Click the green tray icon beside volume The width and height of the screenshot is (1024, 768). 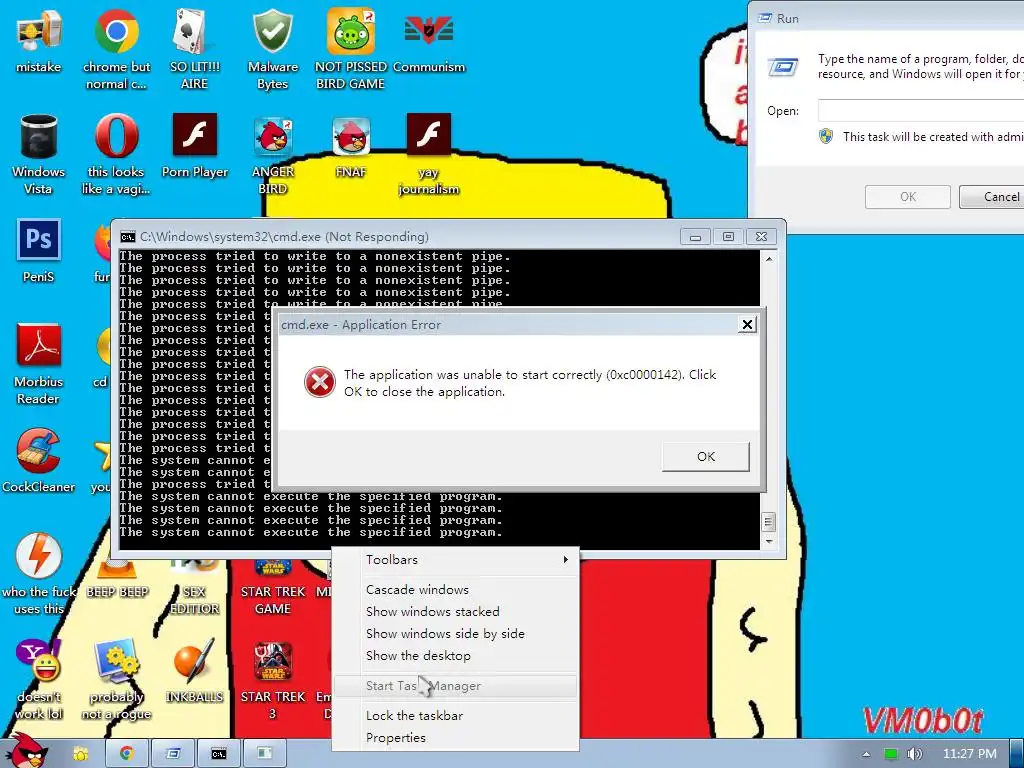pos(891,754)
